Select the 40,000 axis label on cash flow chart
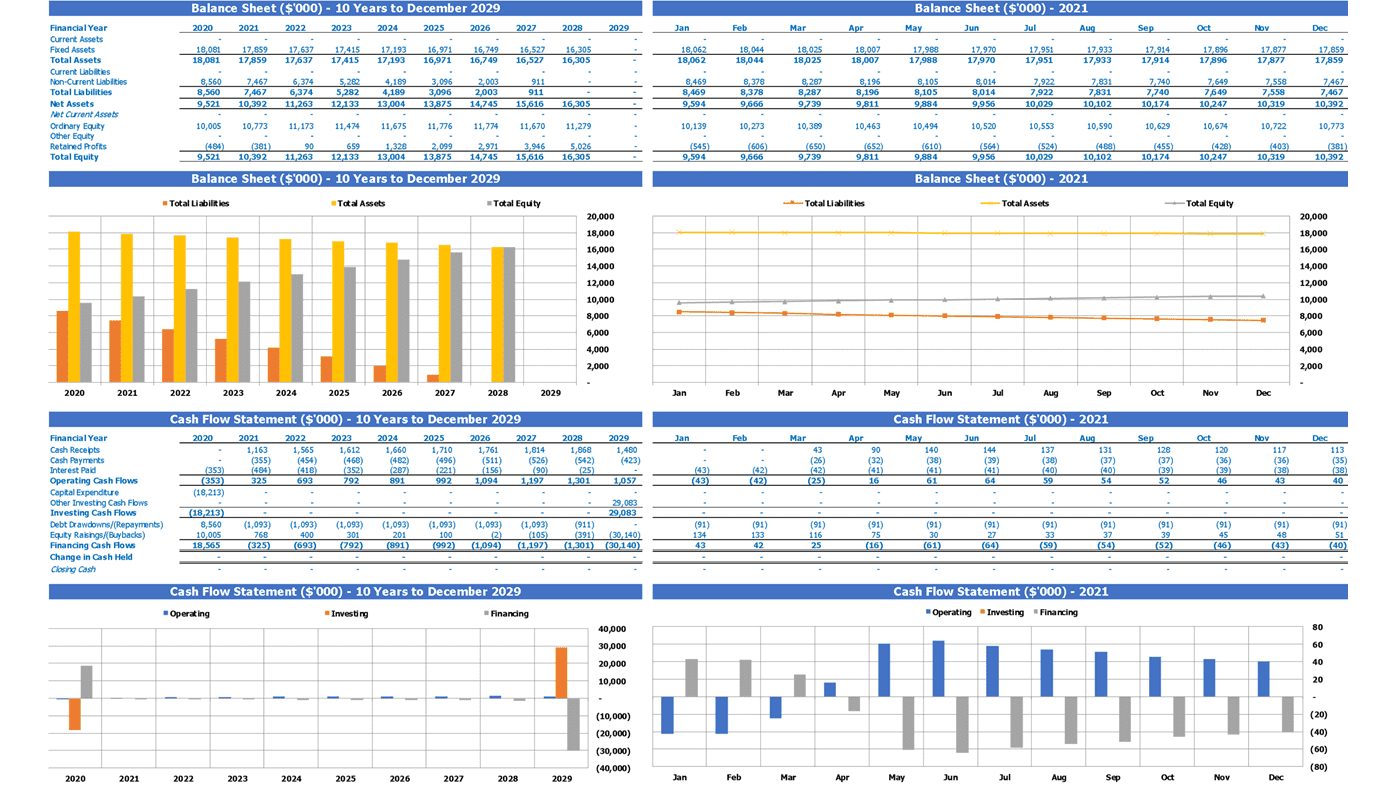This screenshot has width=1396, height=786. [611, 629]
